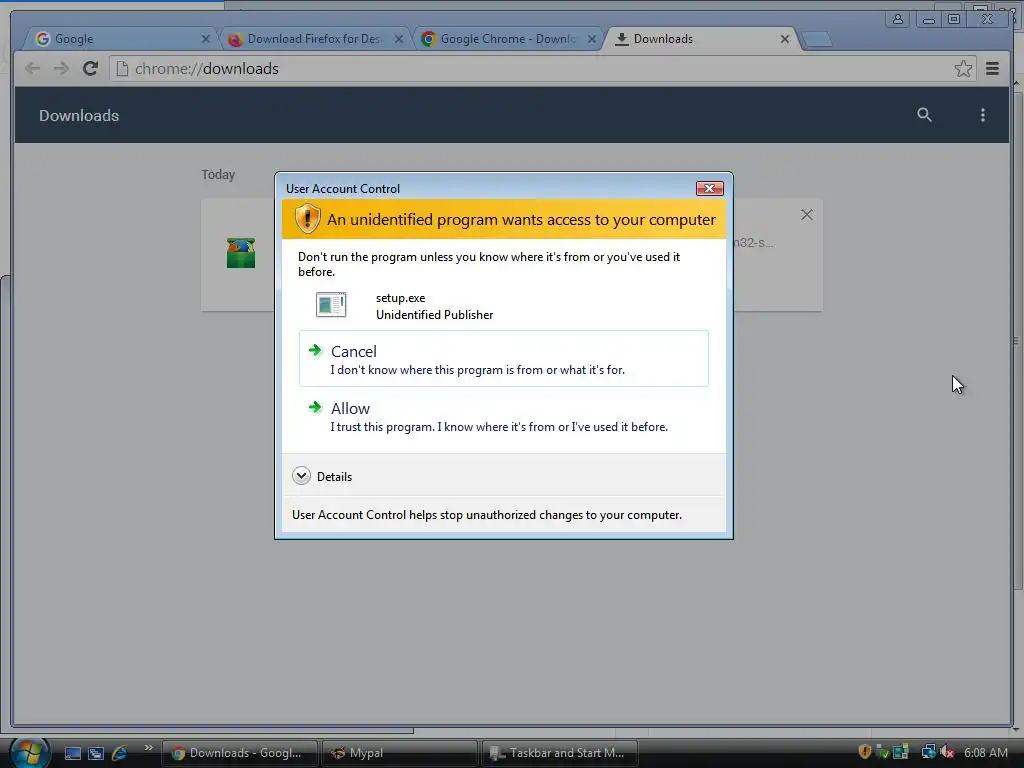Bookmark this page with the star icon
Image resolution: width=1024 pixels, height=768 pixels.
[963, 69]
